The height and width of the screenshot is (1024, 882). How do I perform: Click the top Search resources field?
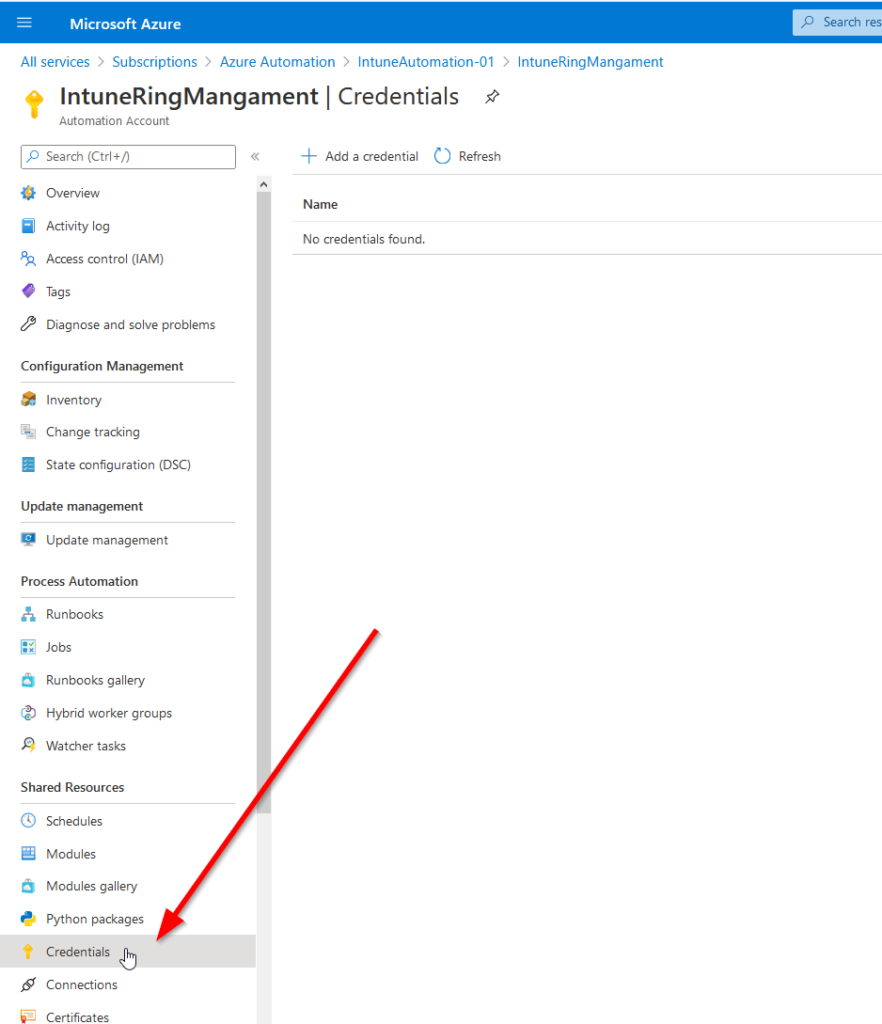coord(838,22)
